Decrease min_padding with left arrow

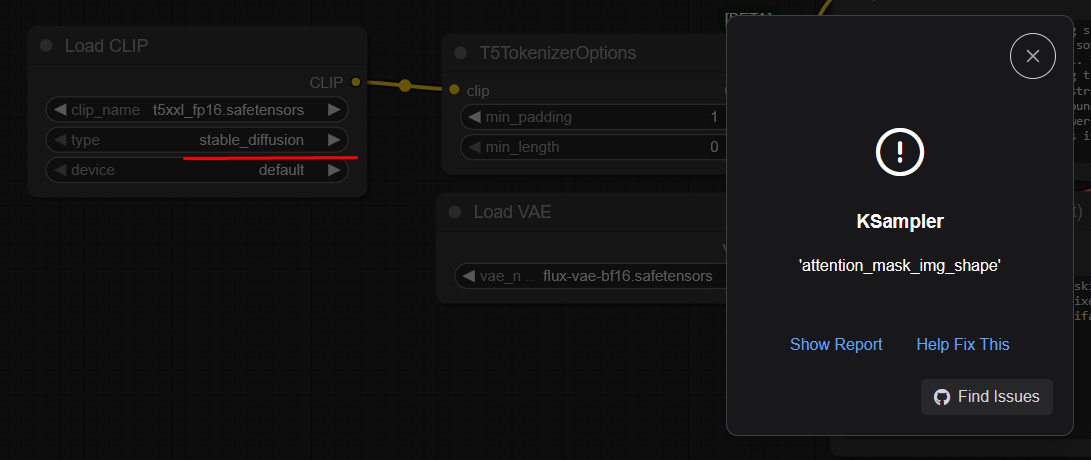pyautogui.click(x=472, y=117)
